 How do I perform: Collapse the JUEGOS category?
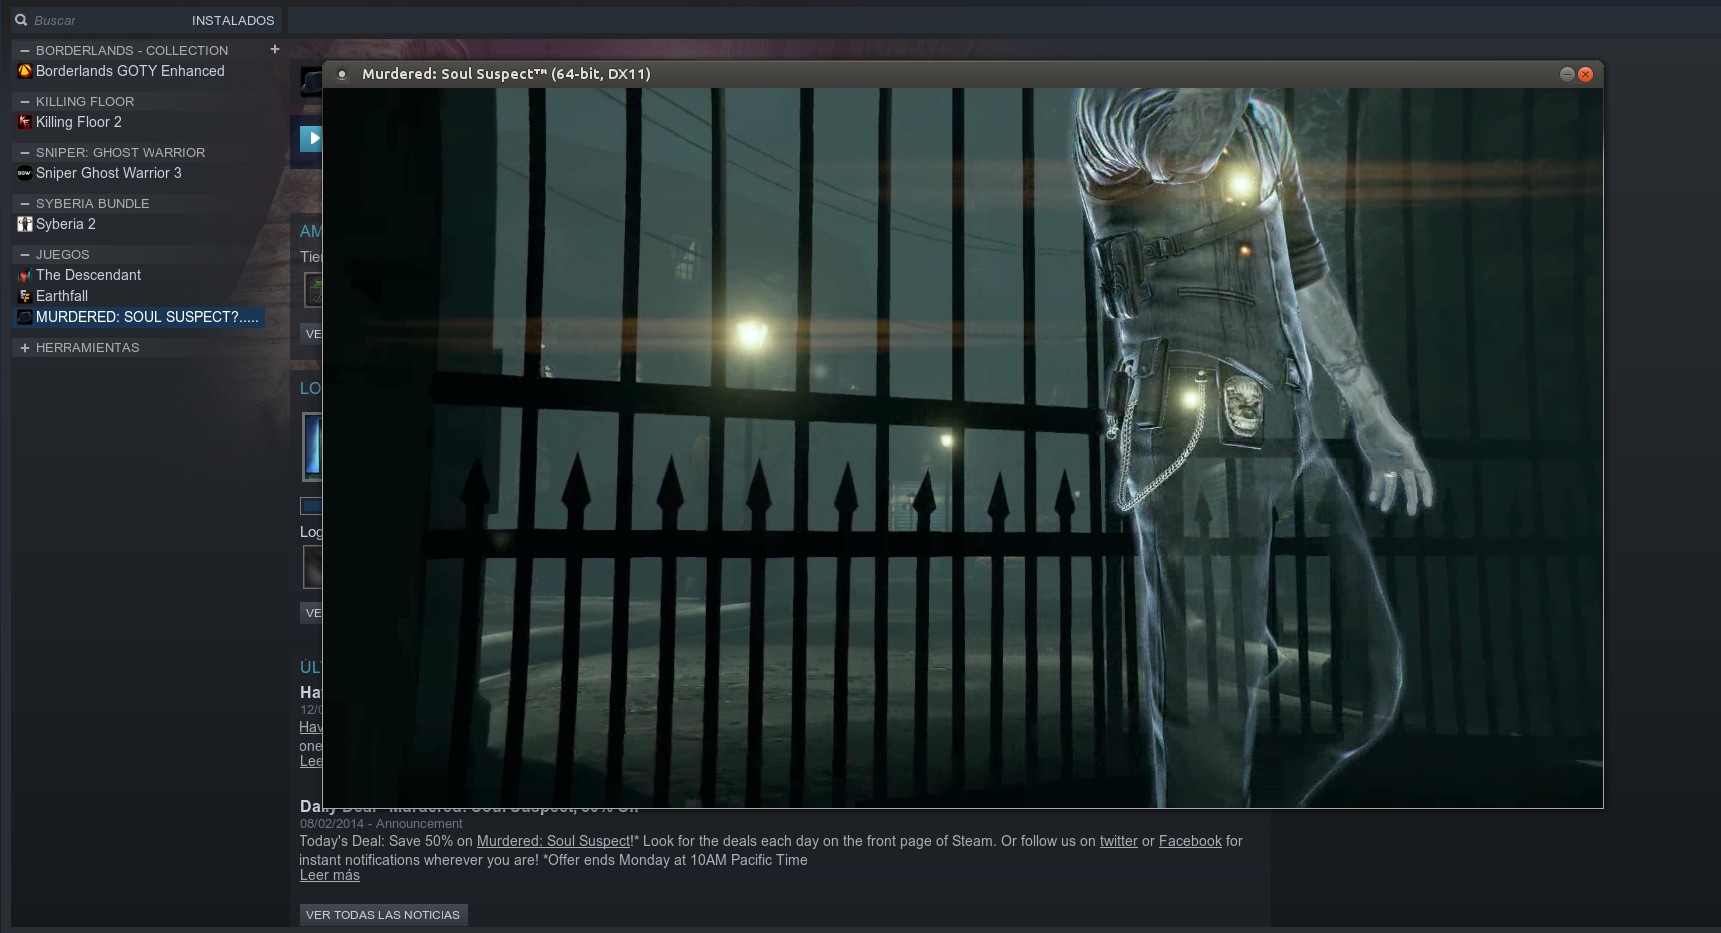tap(25, 254)
